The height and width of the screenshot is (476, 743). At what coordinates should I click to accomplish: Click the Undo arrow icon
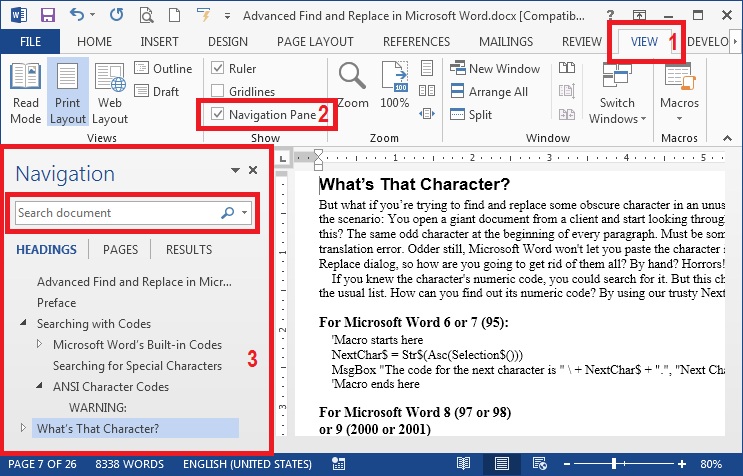(x=77, y=15)
